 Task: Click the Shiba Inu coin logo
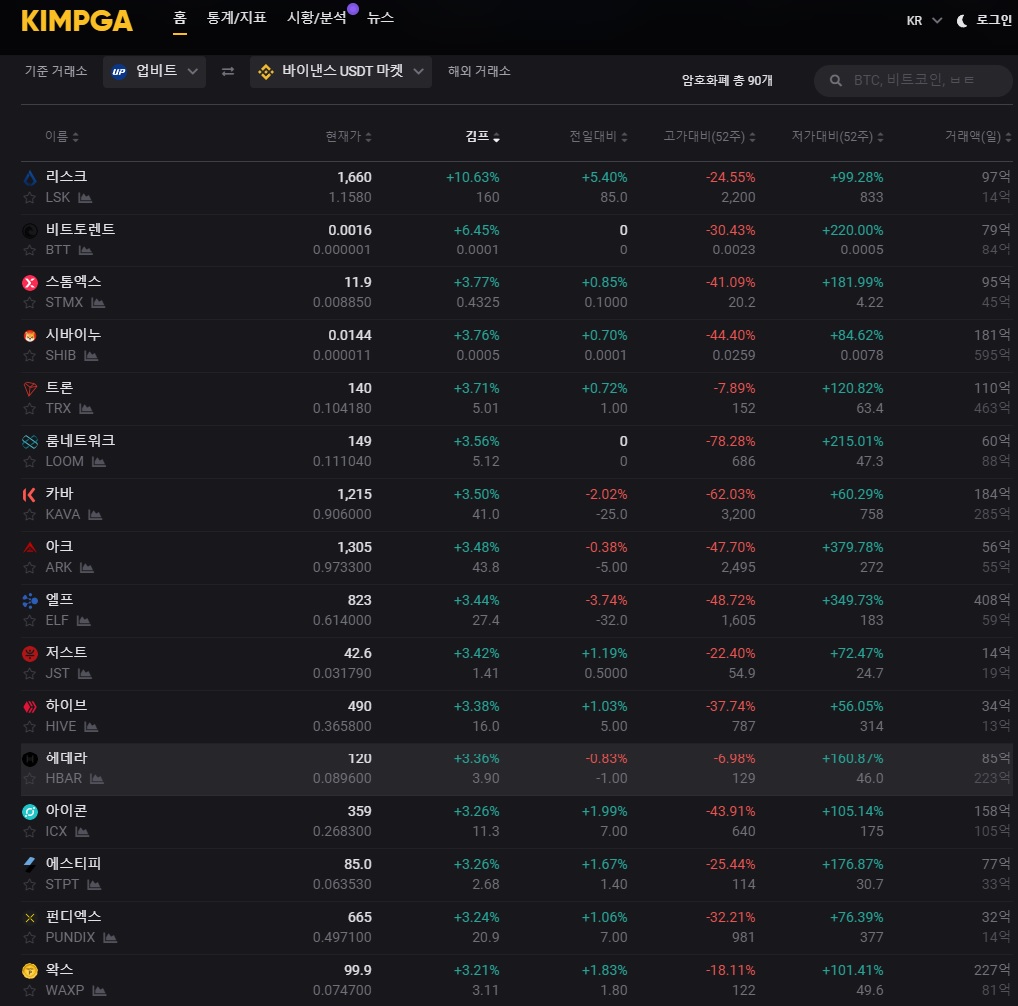pyautogui.click(x=30, y=336)
